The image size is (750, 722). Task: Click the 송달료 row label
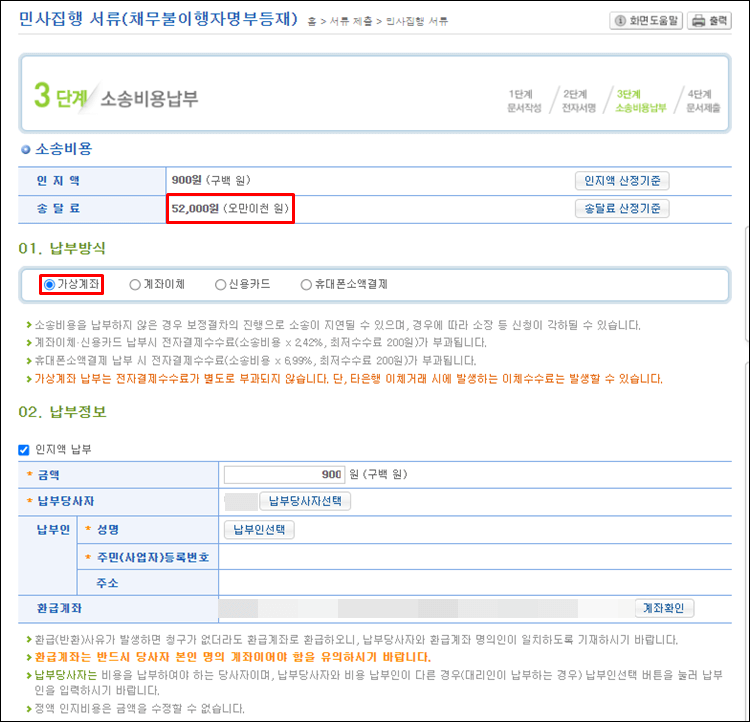coord(58,209)
